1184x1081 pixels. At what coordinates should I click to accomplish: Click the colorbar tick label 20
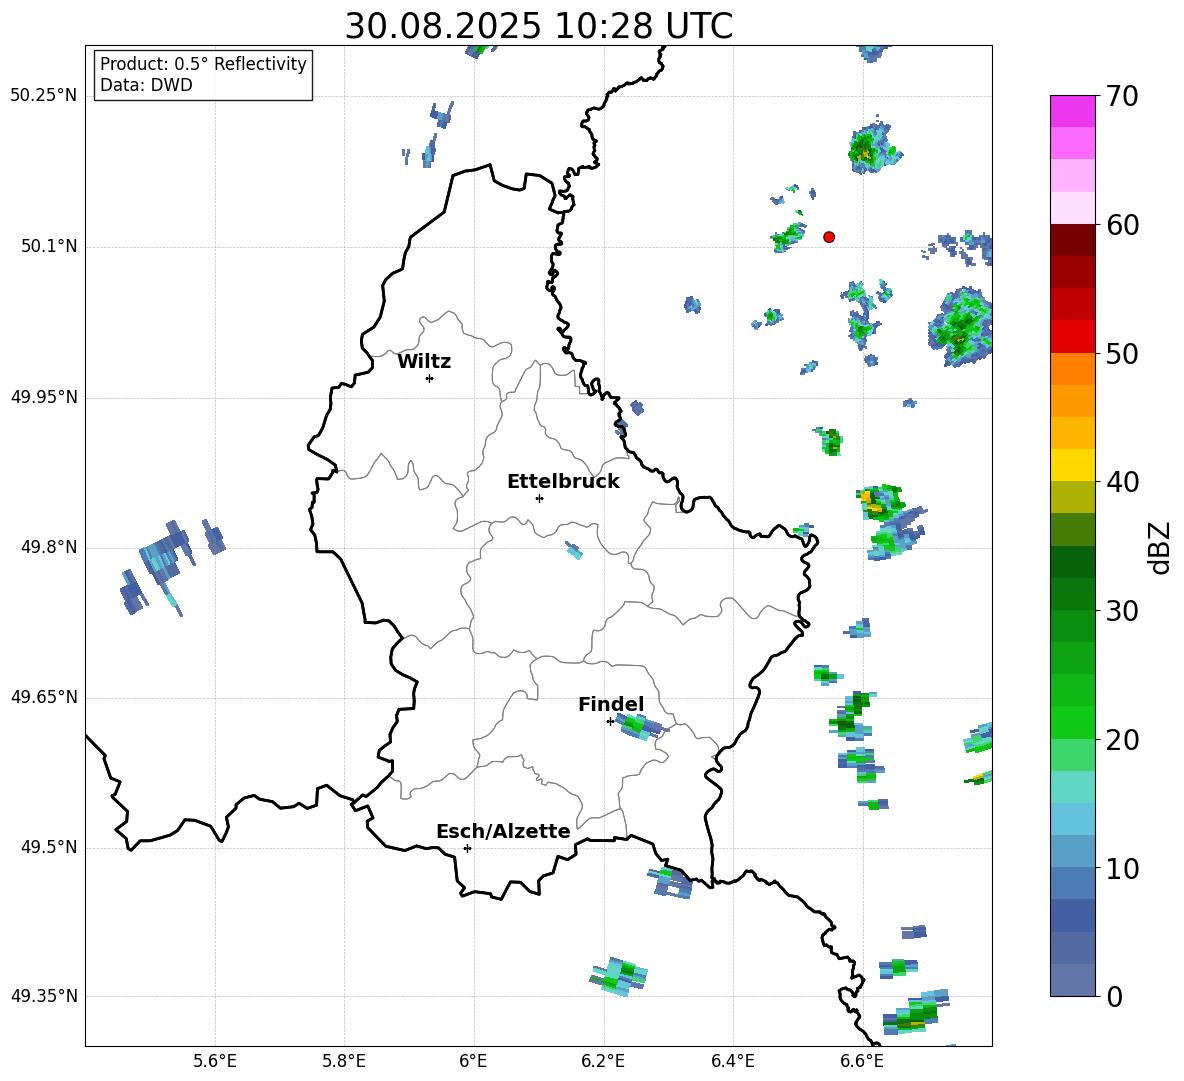1123,740
